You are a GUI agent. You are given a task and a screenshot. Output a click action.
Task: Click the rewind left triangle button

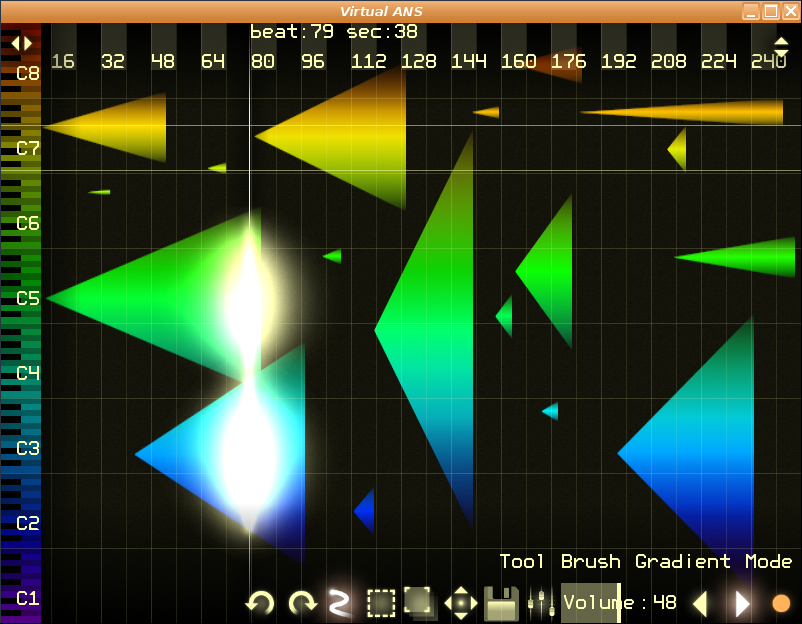[700, 604]
